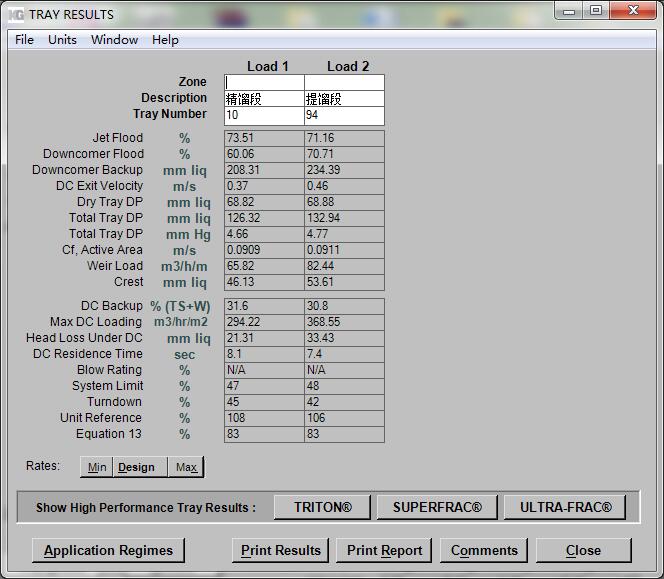Click Unit Reference value 108
The image size is (664, 579).
pyautogui.click(x=264, y=418)
